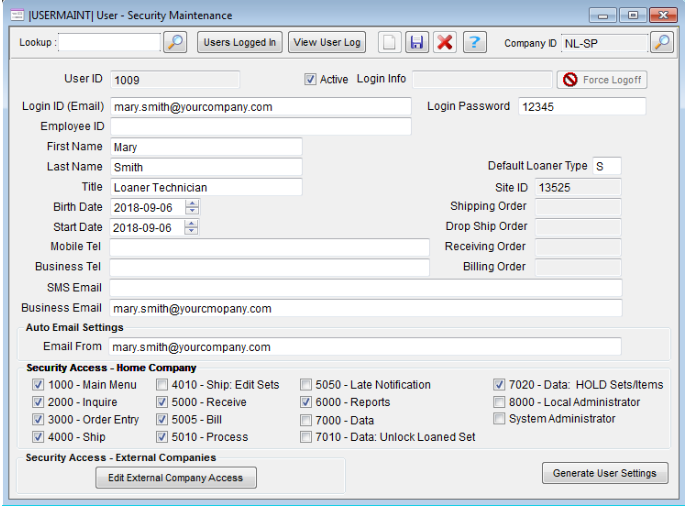The height and width of the screenshot is (516, 693).
Task: Click the New blank record icon
Action: (x=389, y=43)
